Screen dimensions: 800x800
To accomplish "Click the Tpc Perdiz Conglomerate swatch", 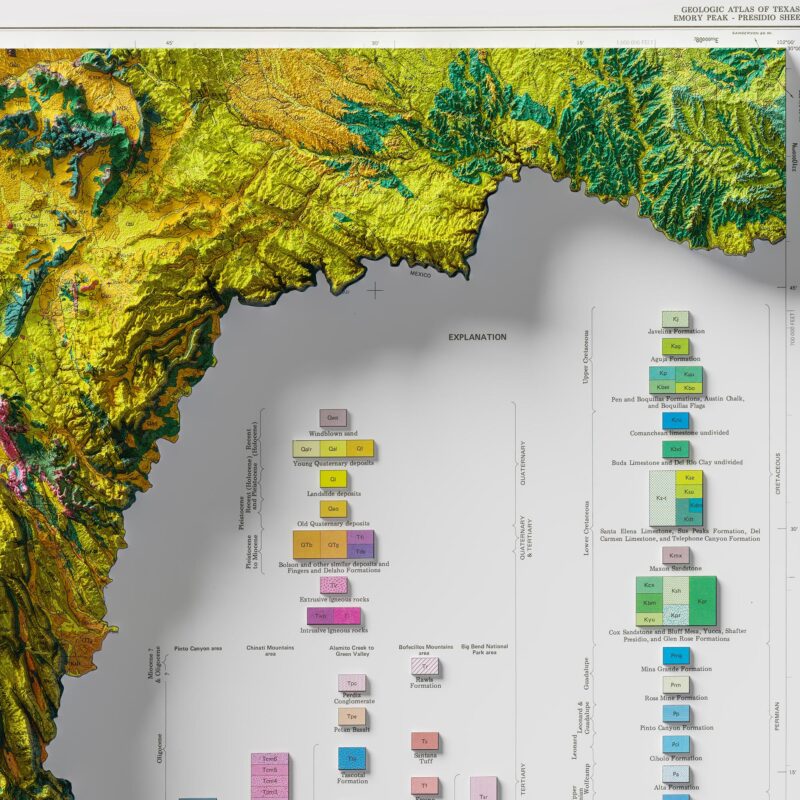I will 352,683.
